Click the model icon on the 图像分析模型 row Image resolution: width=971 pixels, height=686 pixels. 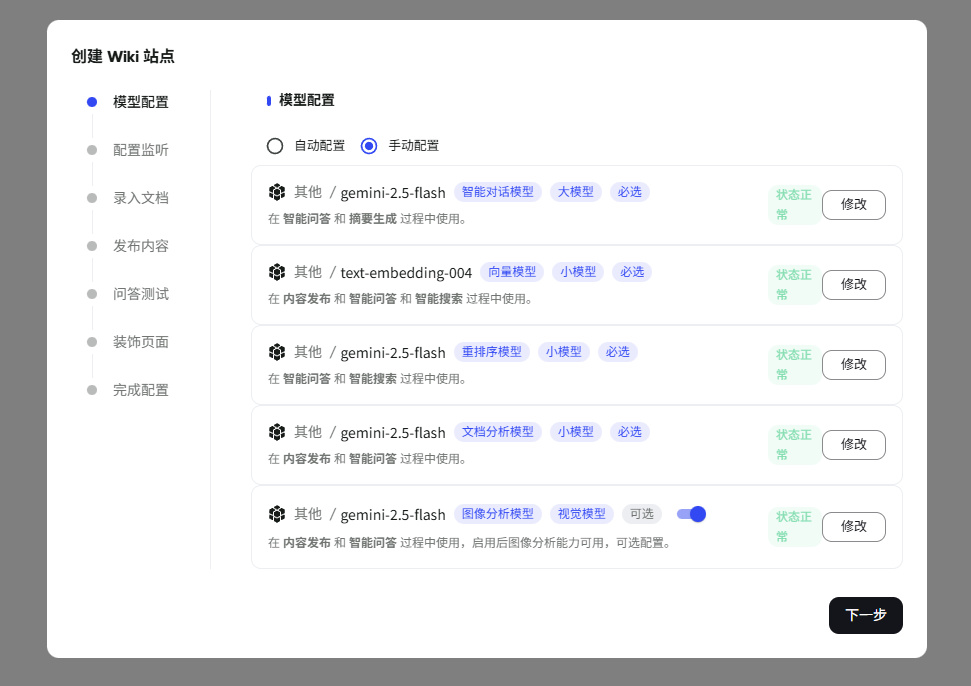click(277, 514)
